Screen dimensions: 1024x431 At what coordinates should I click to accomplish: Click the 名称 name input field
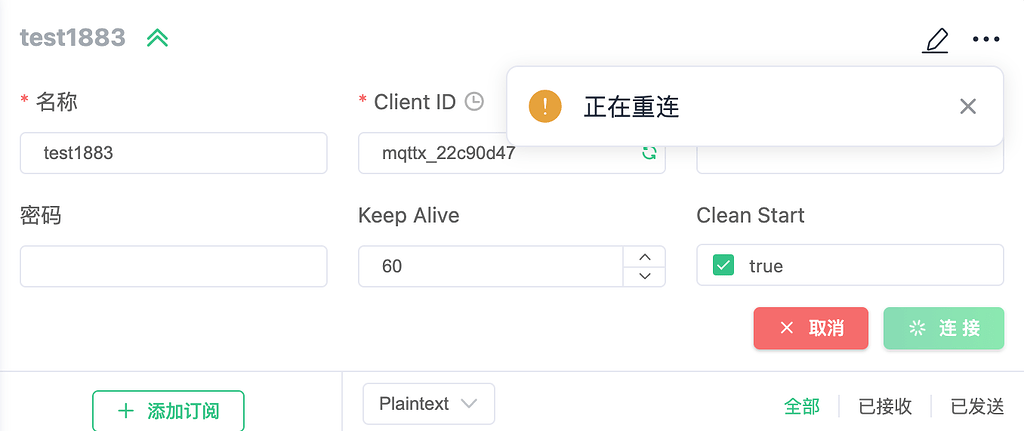tap(174, 153)
